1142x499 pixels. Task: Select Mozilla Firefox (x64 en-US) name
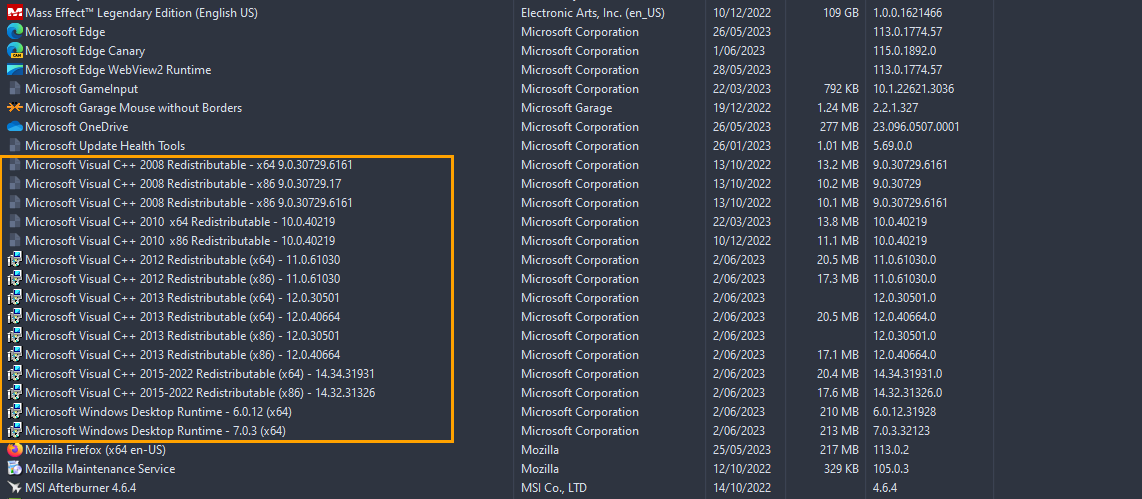pos(95,449)
